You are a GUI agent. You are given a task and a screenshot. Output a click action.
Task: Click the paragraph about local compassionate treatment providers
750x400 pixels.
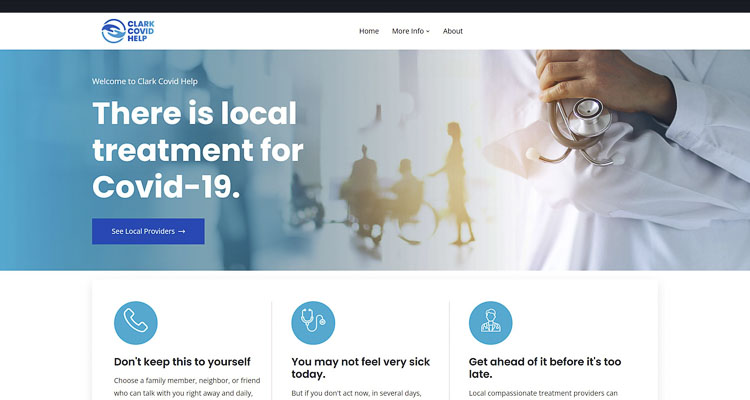pos(543,393)
